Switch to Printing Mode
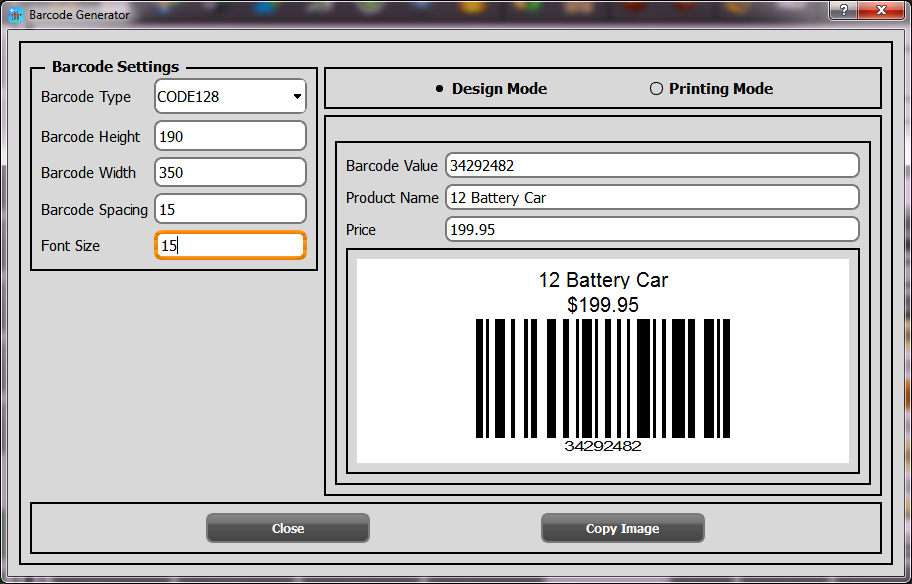This screenshot has width=912, height=584. (x=656, y=88)
